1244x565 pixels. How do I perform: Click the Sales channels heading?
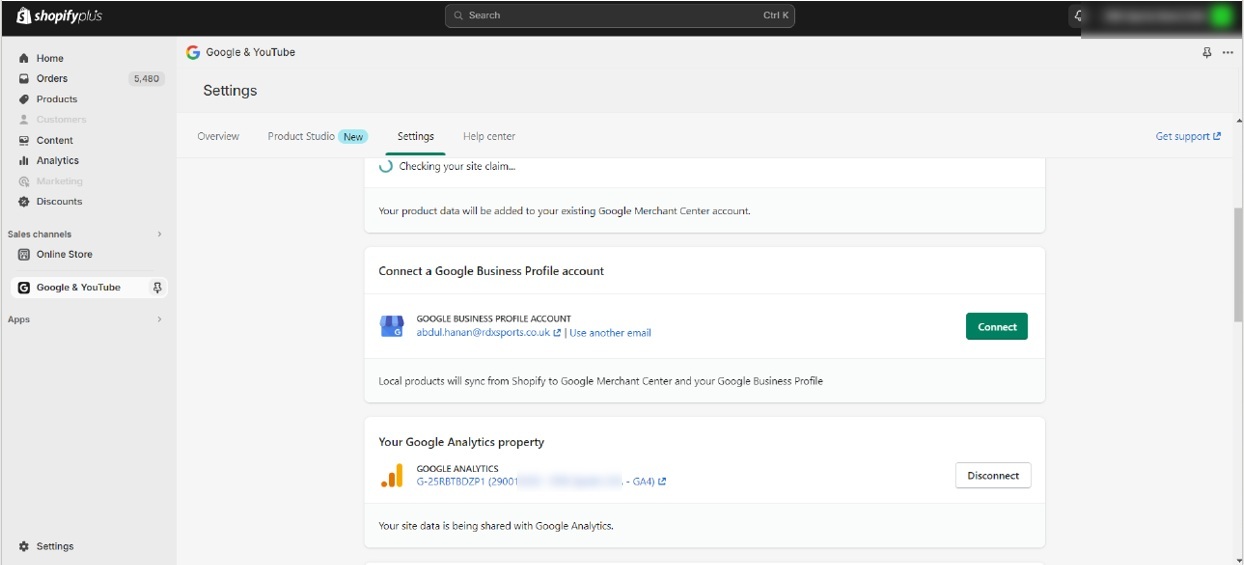tap(39, 234)
